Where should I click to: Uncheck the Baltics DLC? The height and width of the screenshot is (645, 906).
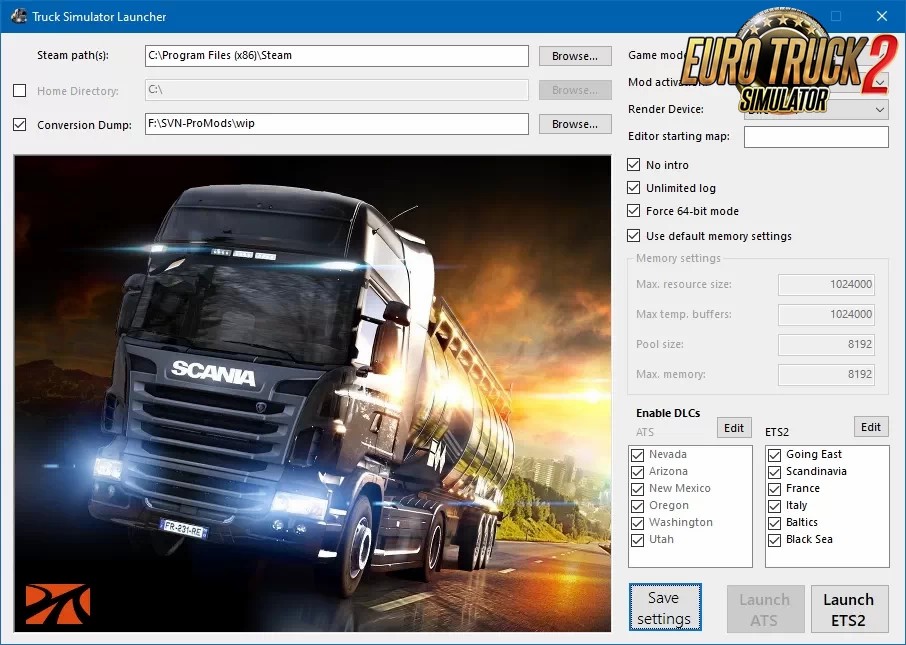tap(774, 523)
